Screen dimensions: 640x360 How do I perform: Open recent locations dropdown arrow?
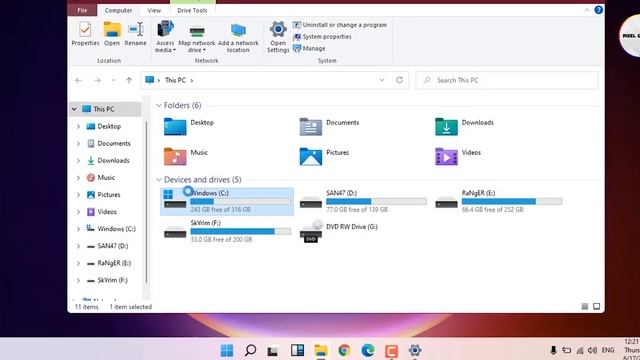[113, 80]
